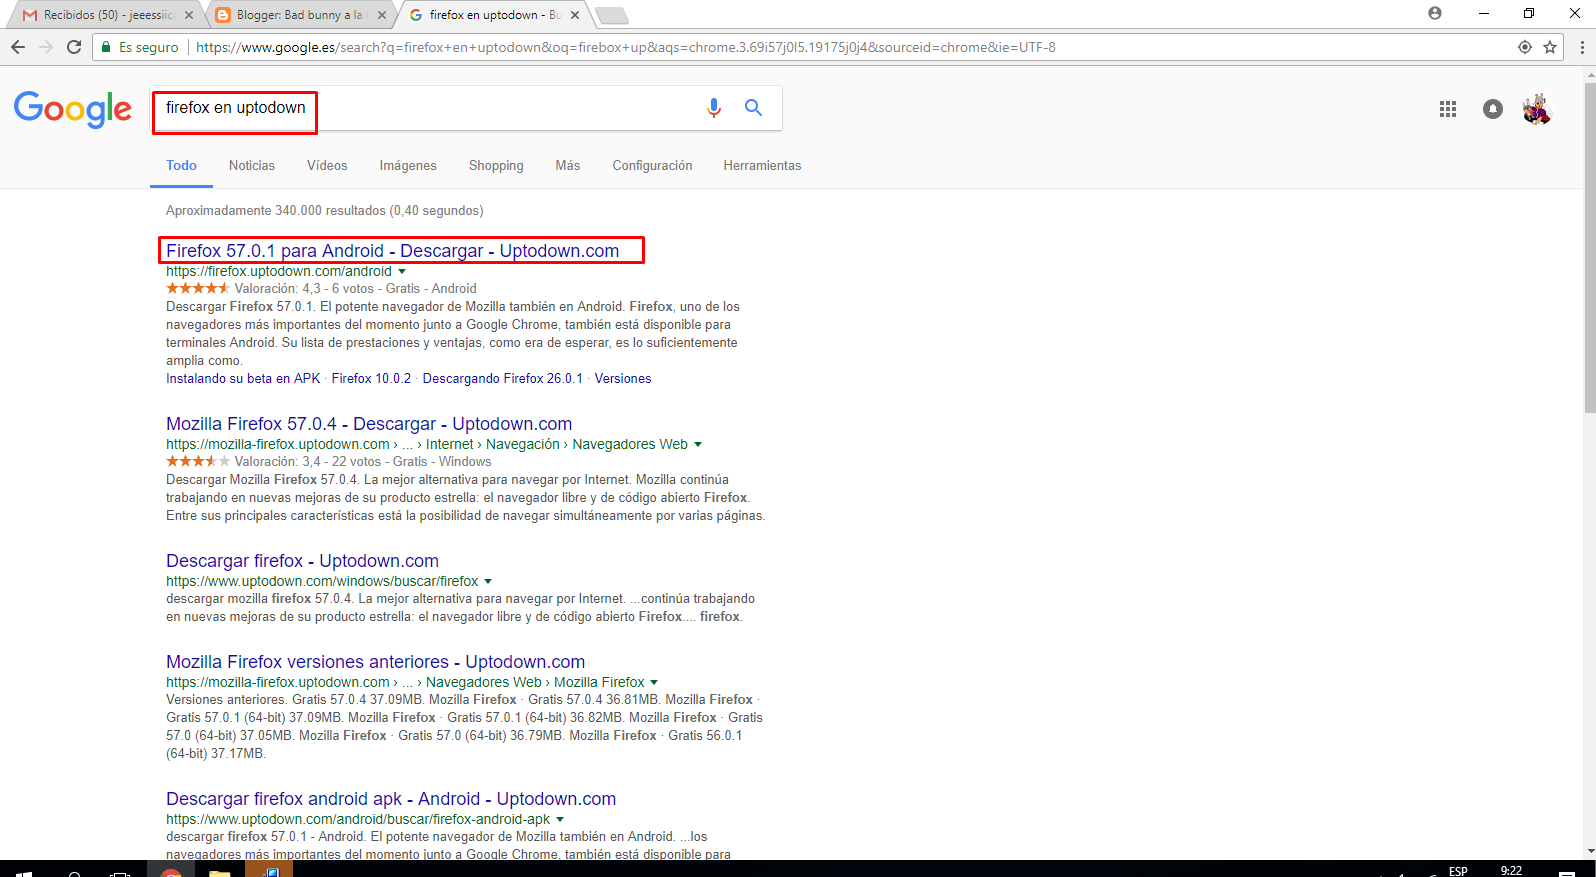Viewport: 1596px width, 877px height.
Task: Open File Explorer from the taskbar
Action: [x=220, y=872]
